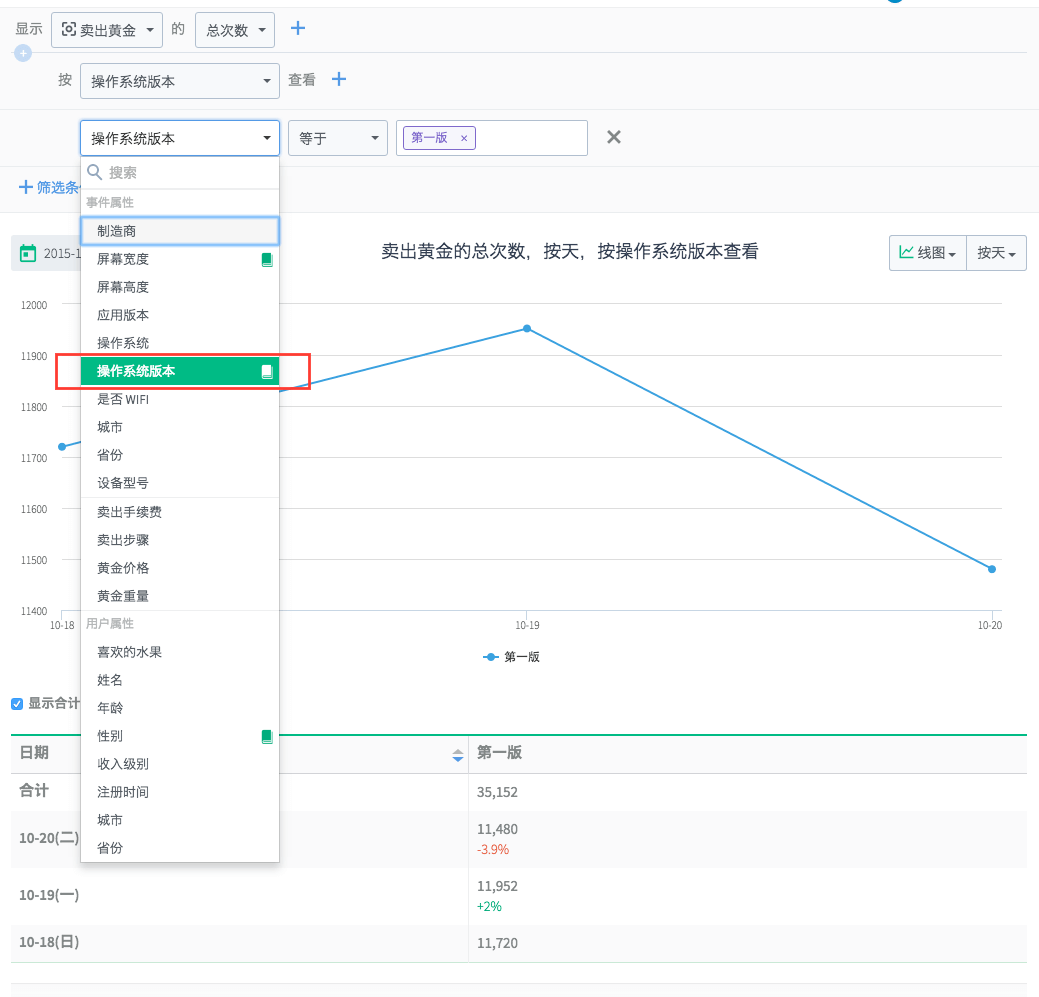Toggle 第一版 series in chart legend
Screen dimensions: 1039x997
512,657
